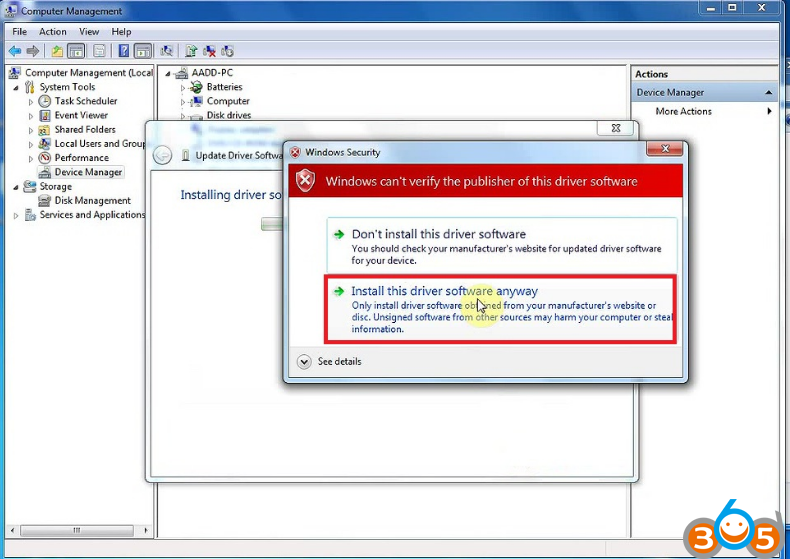The width and height of the screenshot is (790, 559).
Task: Click the Properties toolbar icon
Action: click(100, 51)
